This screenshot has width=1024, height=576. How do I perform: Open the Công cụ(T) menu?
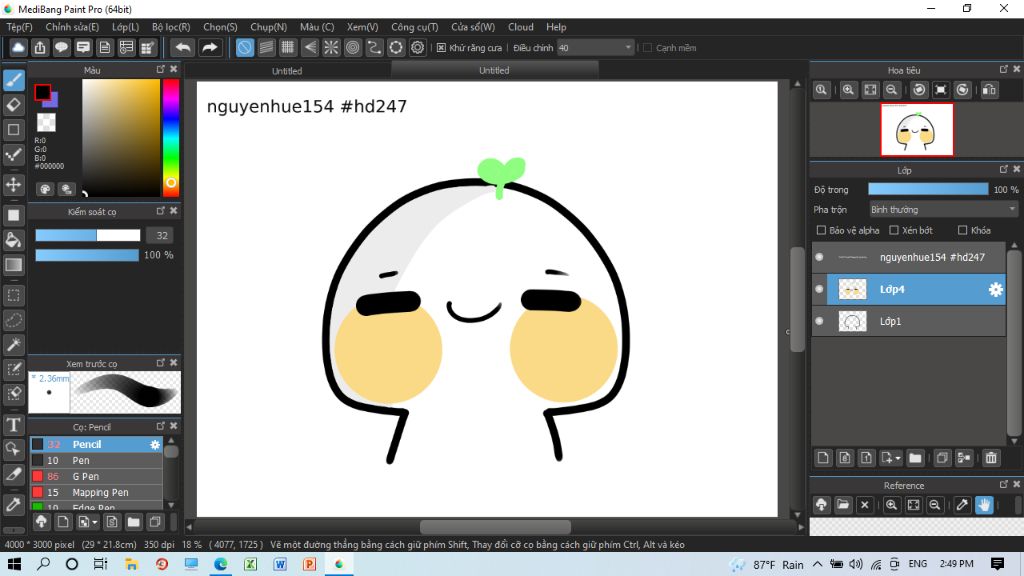point(414,27)
